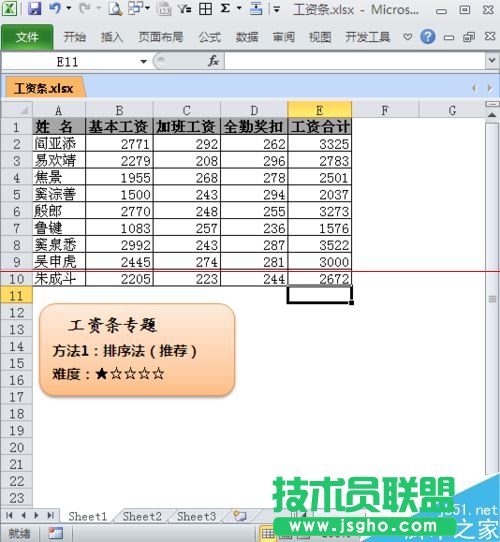
Task: Switch to the 开发工具 ribbon tab
Action: pyautogui.click(x=368, y=37)
